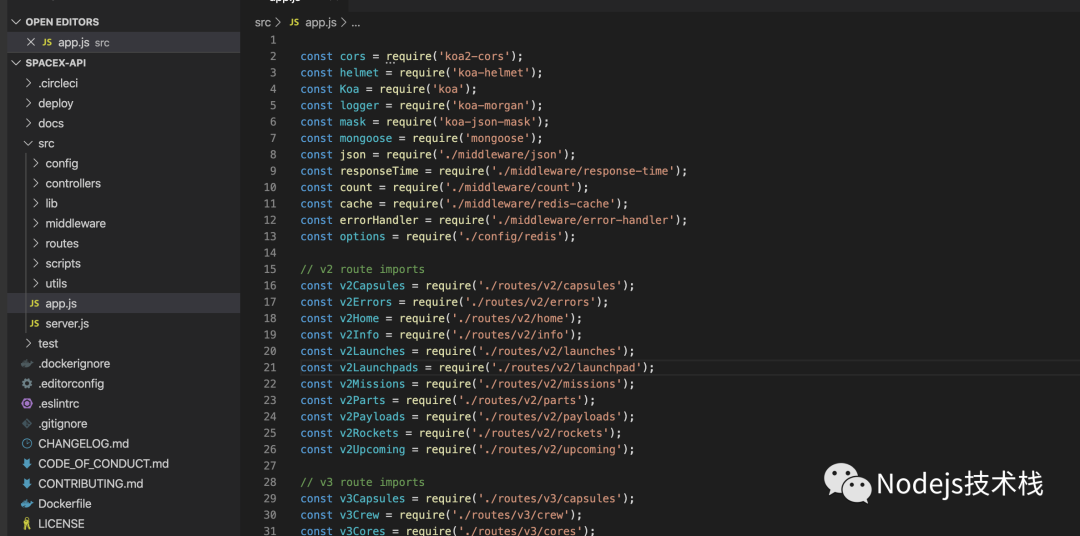The height and width of the screenshot is (536, 1080).
Task: Click the clock icon for CHANGELOG.md
Action: 27,443
